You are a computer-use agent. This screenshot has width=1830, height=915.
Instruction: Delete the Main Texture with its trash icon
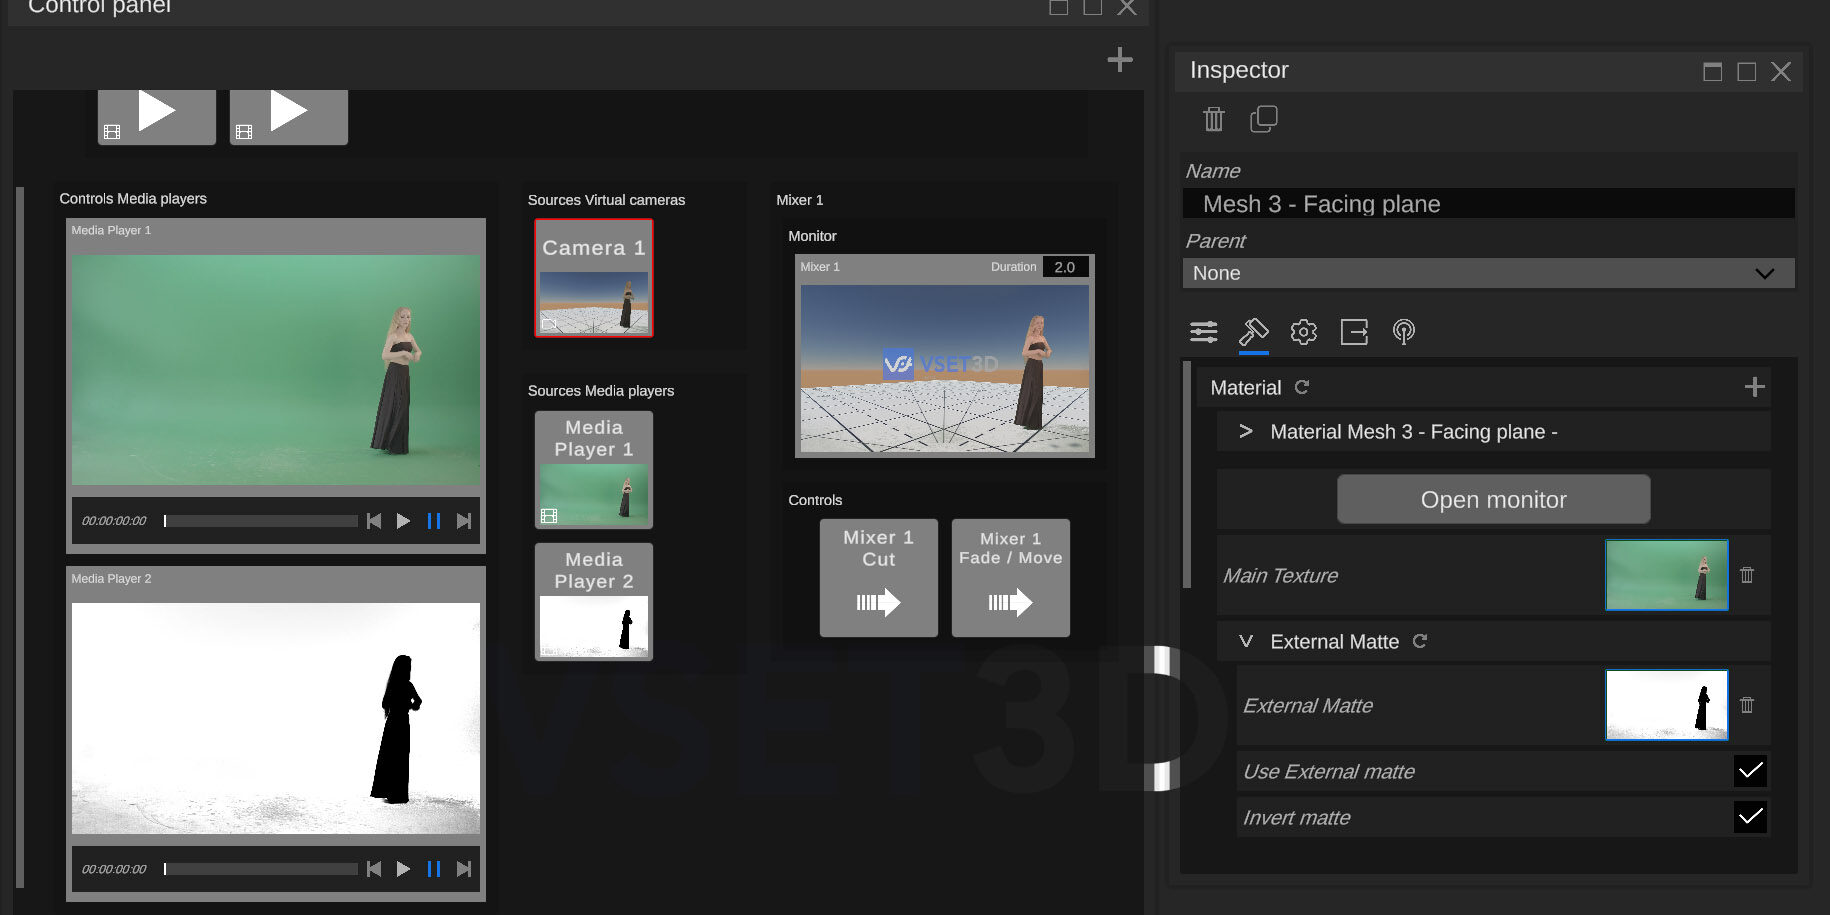click(x=1746, y=575)
